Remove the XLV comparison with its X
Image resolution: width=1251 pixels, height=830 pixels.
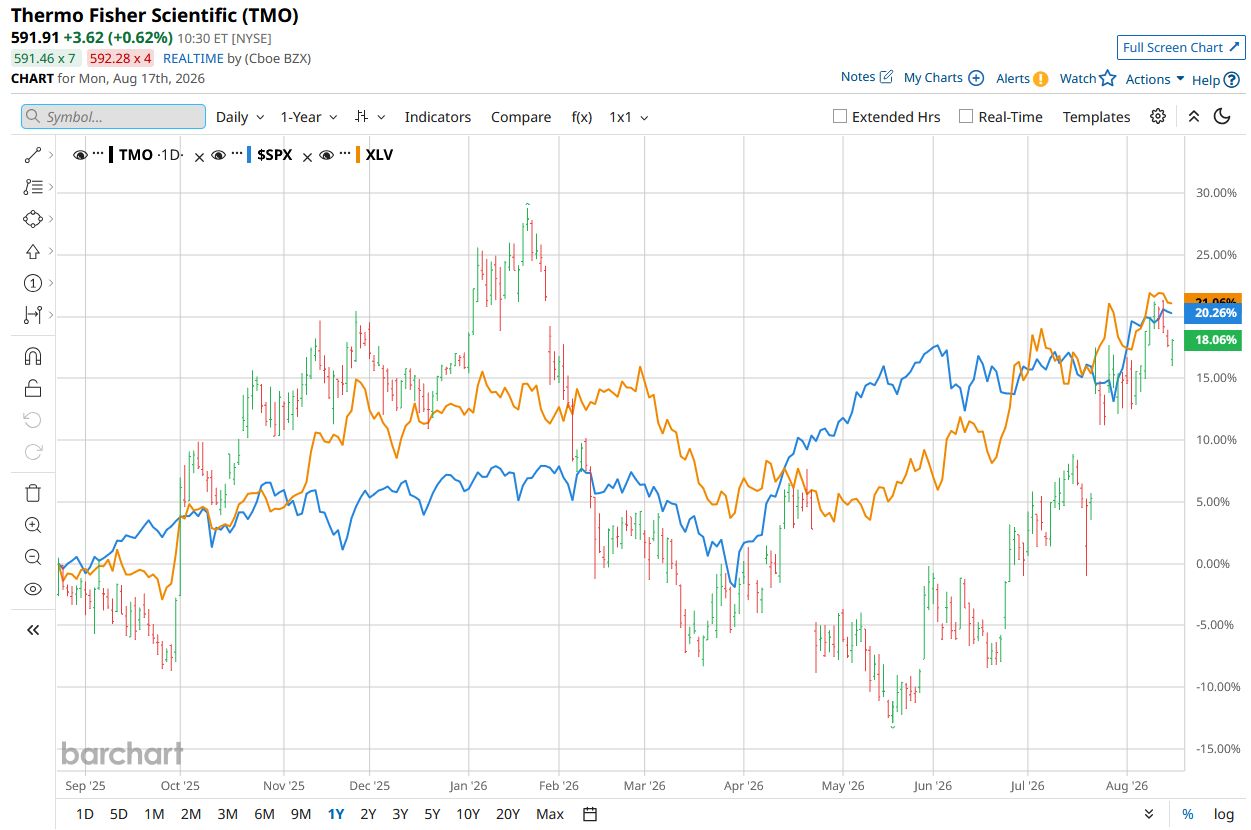tap(308, 157)
